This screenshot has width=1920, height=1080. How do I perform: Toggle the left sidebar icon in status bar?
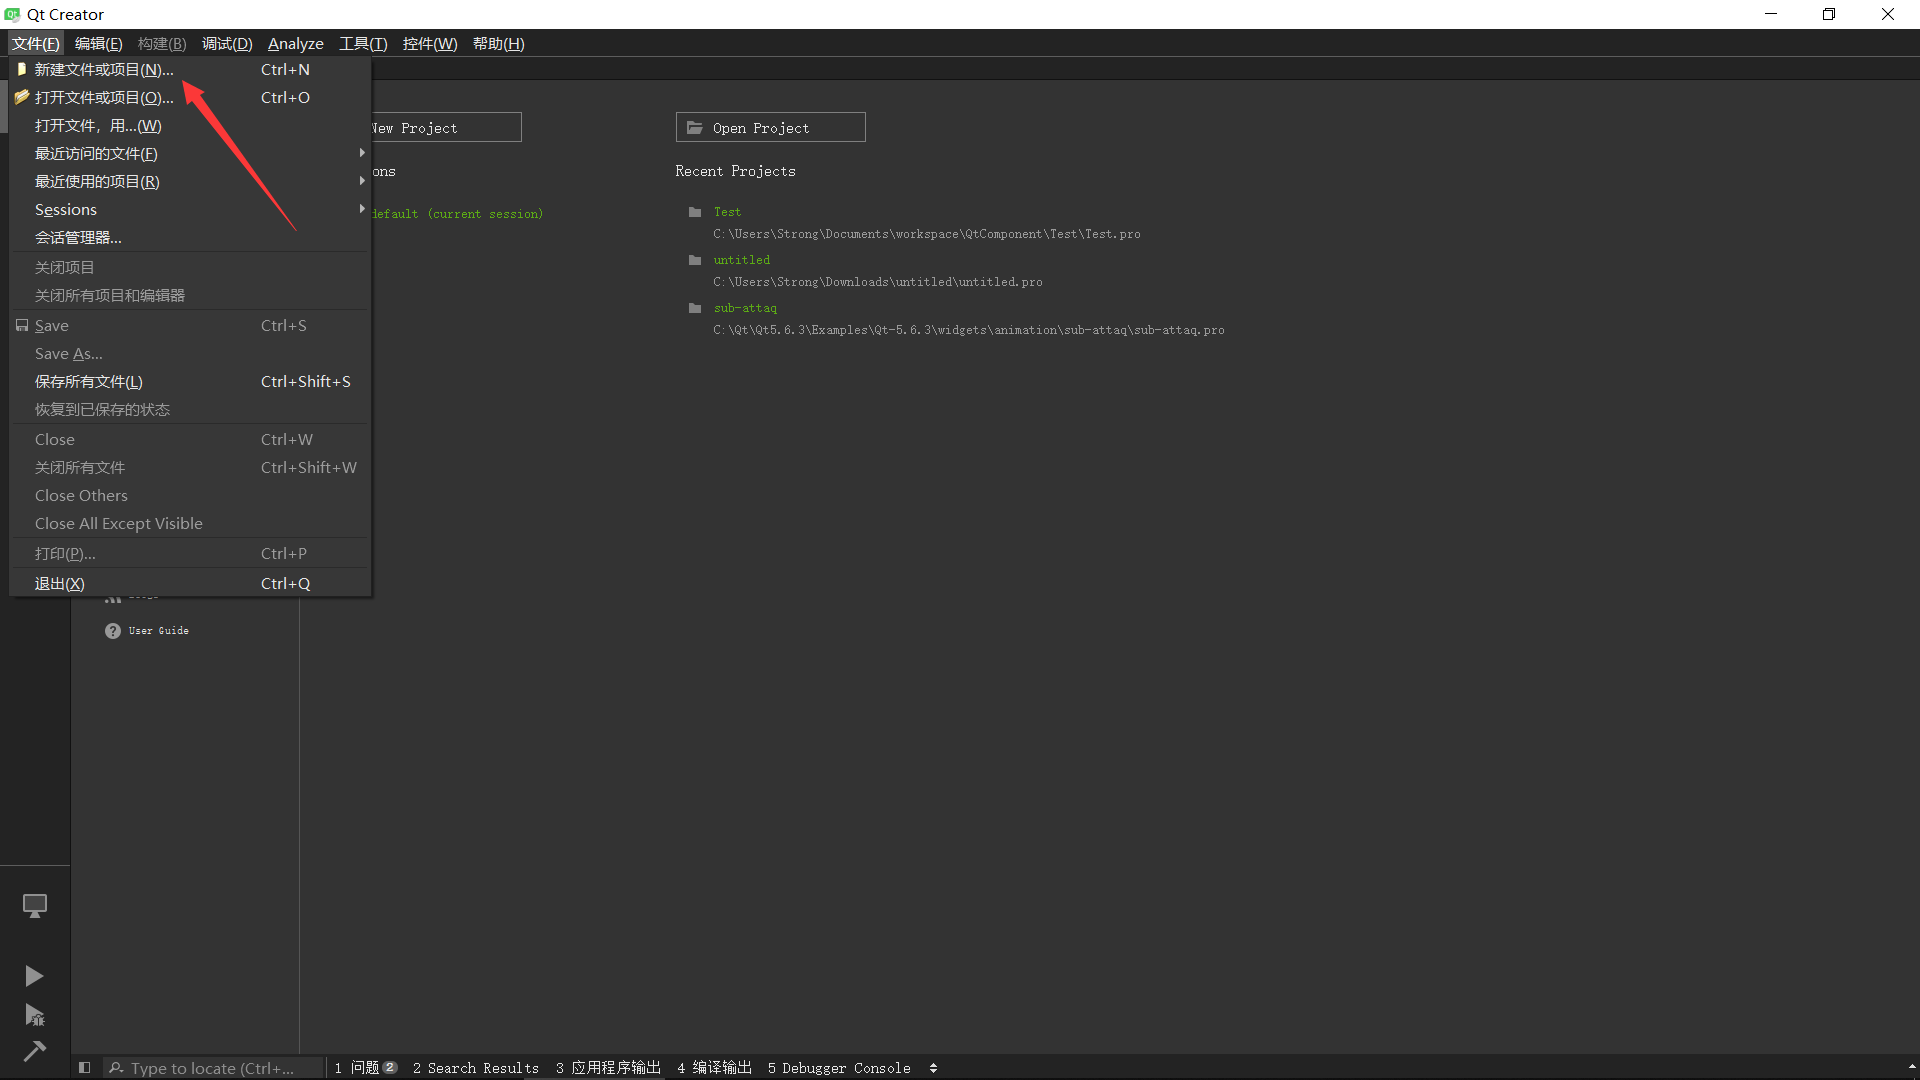pyautogui.click(x=85, y=1068)
